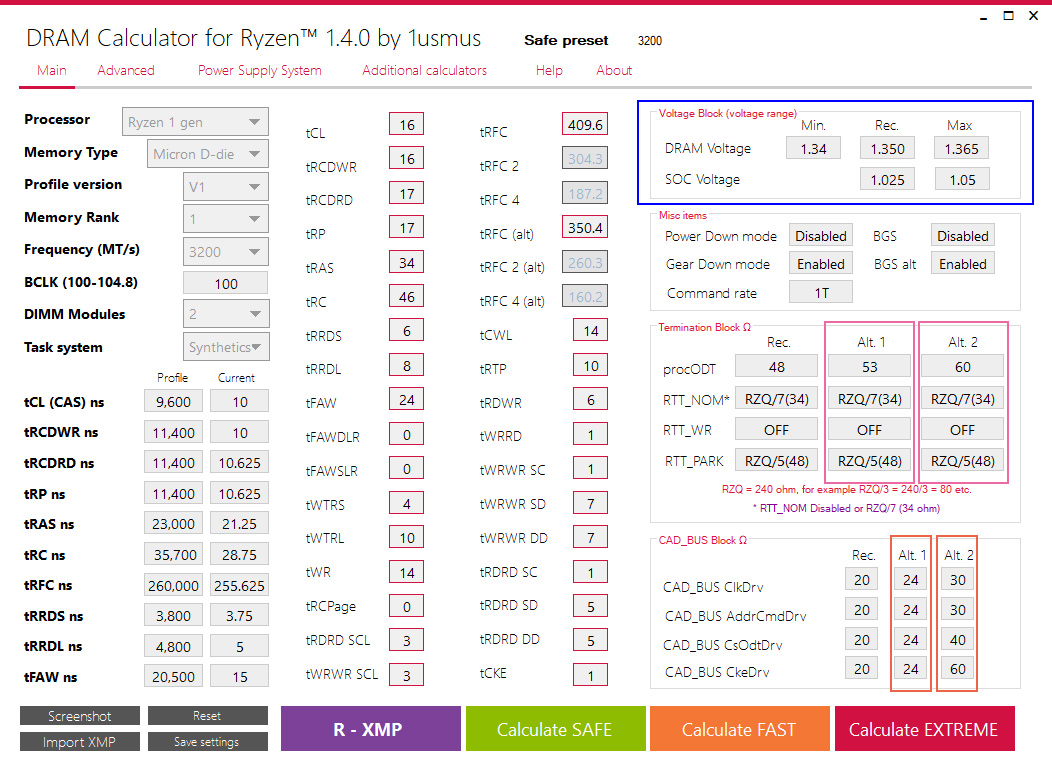Open the Power Supply System tab

tap(260, 70)
